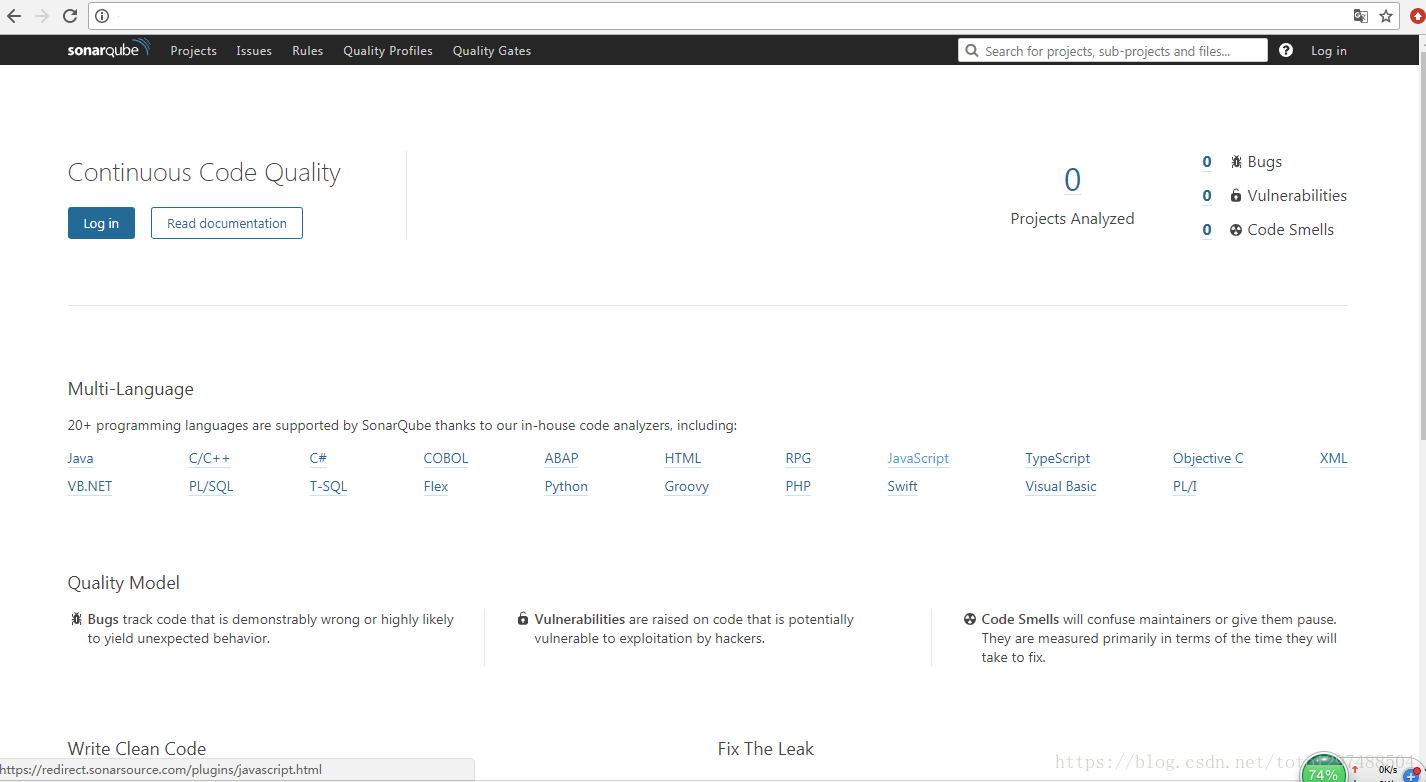Open the PL/SQL language link

(x=211, y=486)
